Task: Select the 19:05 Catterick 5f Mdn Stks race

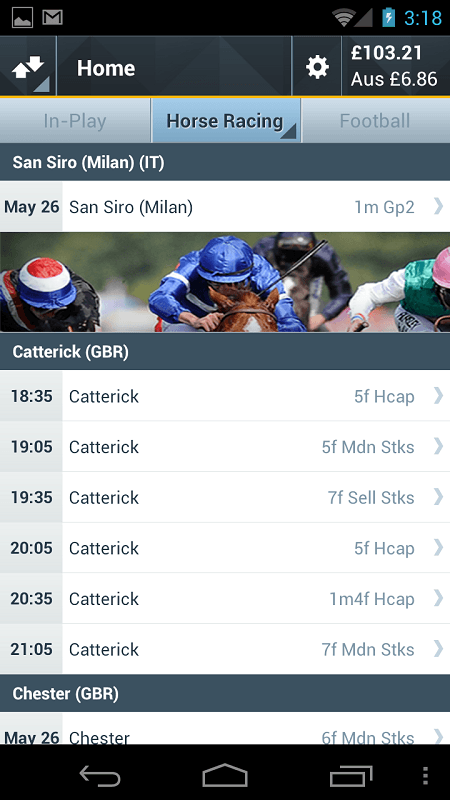Action: point(225,446)
